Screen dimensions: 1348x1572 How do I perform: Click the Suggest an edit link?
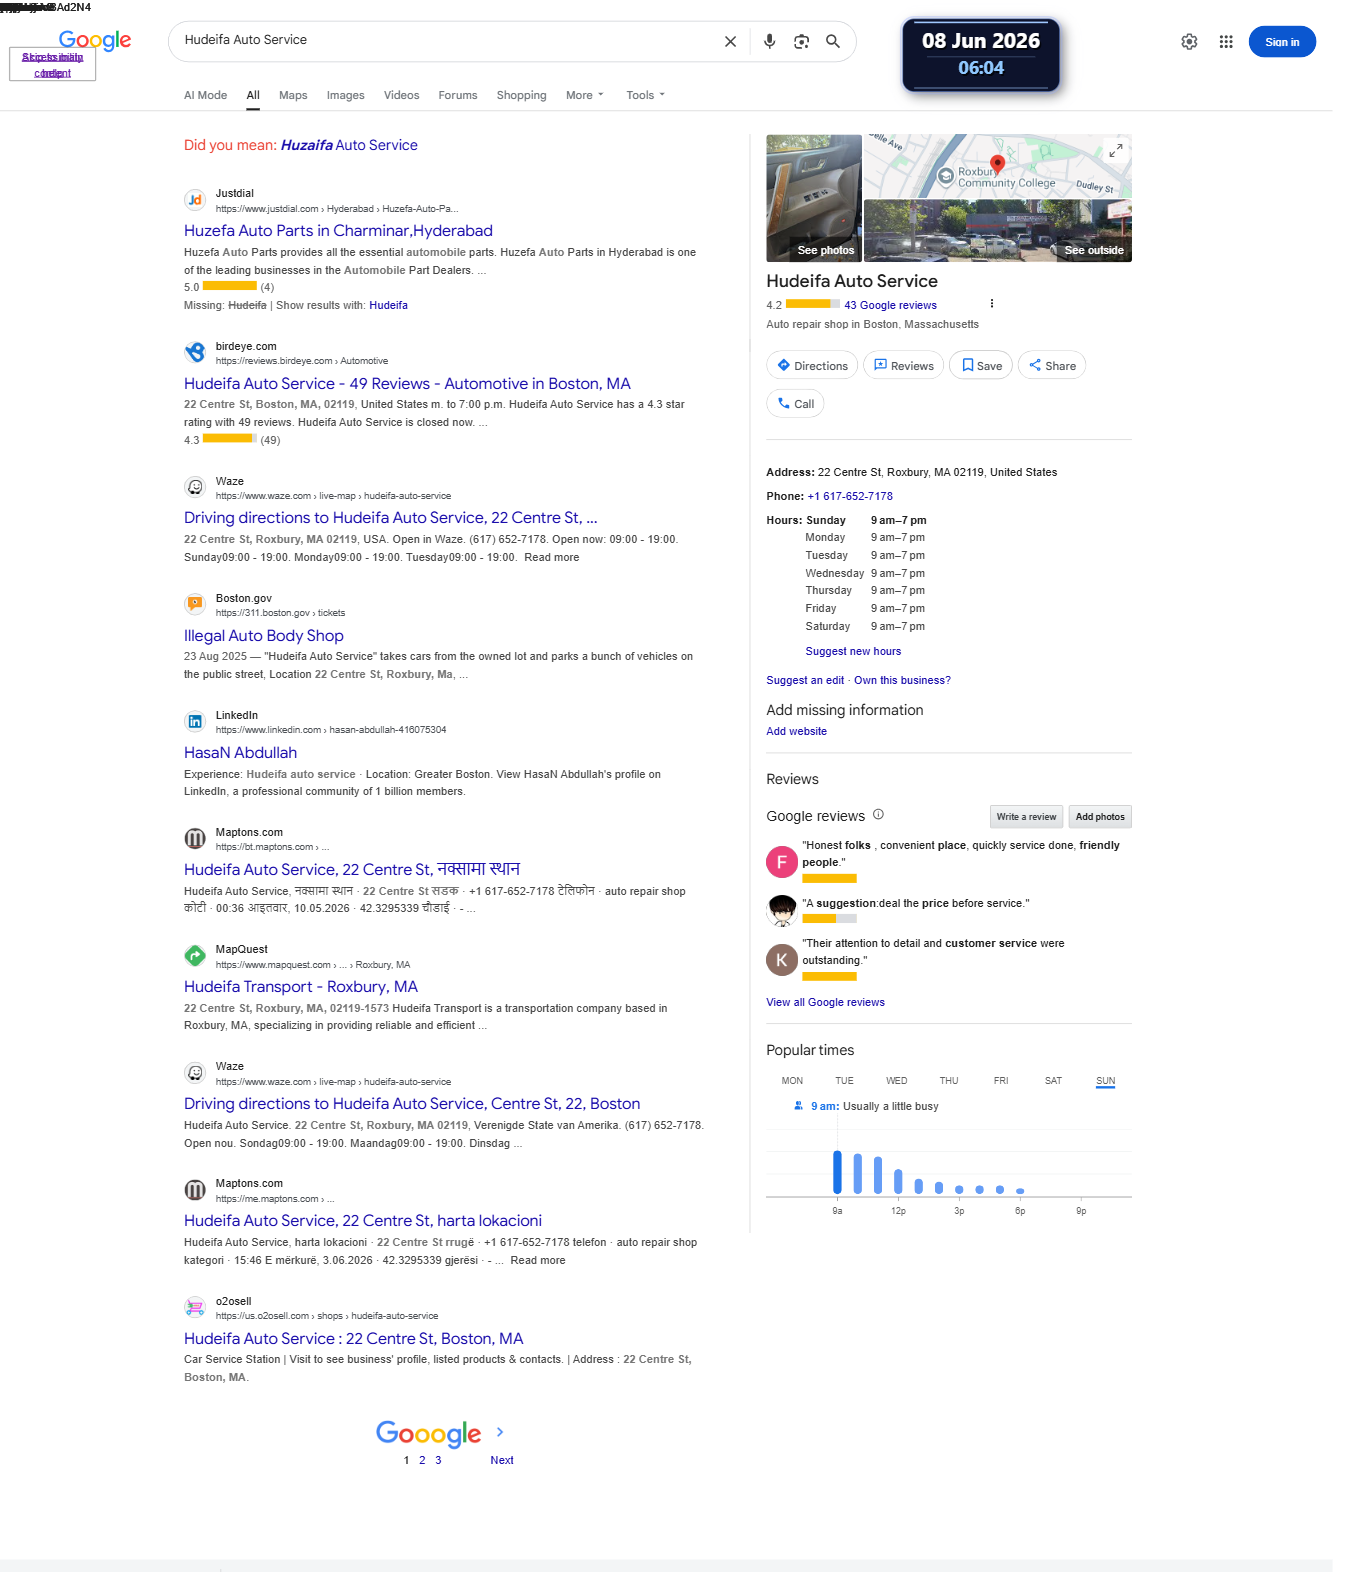pos(805,680)
